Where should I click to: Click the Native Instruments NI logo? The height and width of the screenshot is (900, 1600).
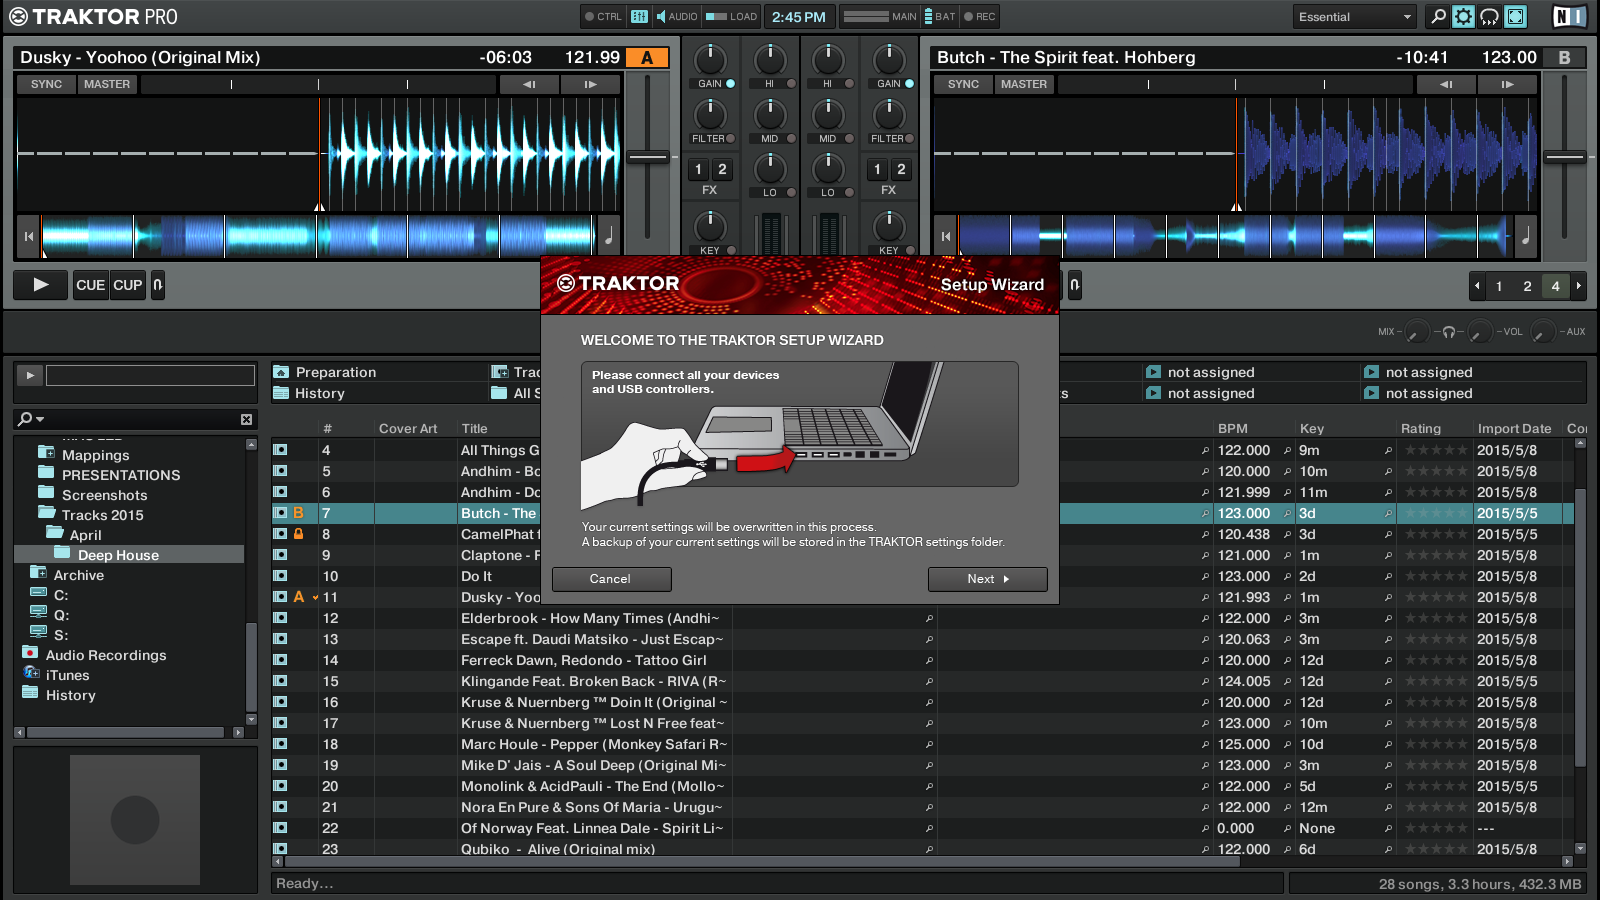[1569, 16]
